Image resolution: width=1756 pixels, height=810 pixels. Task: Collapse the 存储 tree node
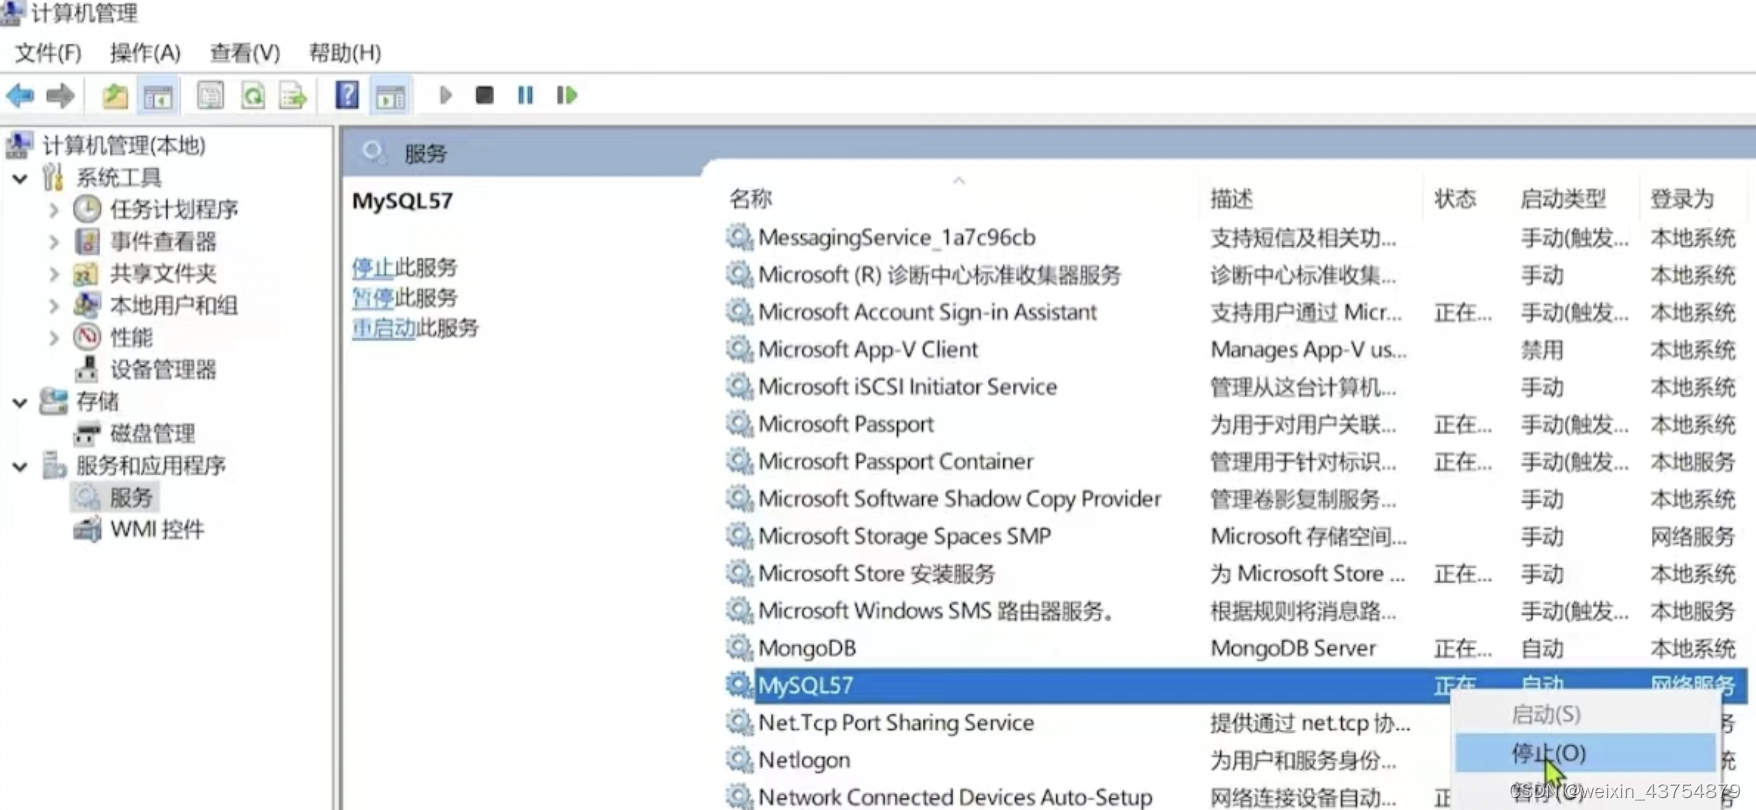tap(20, 402)
